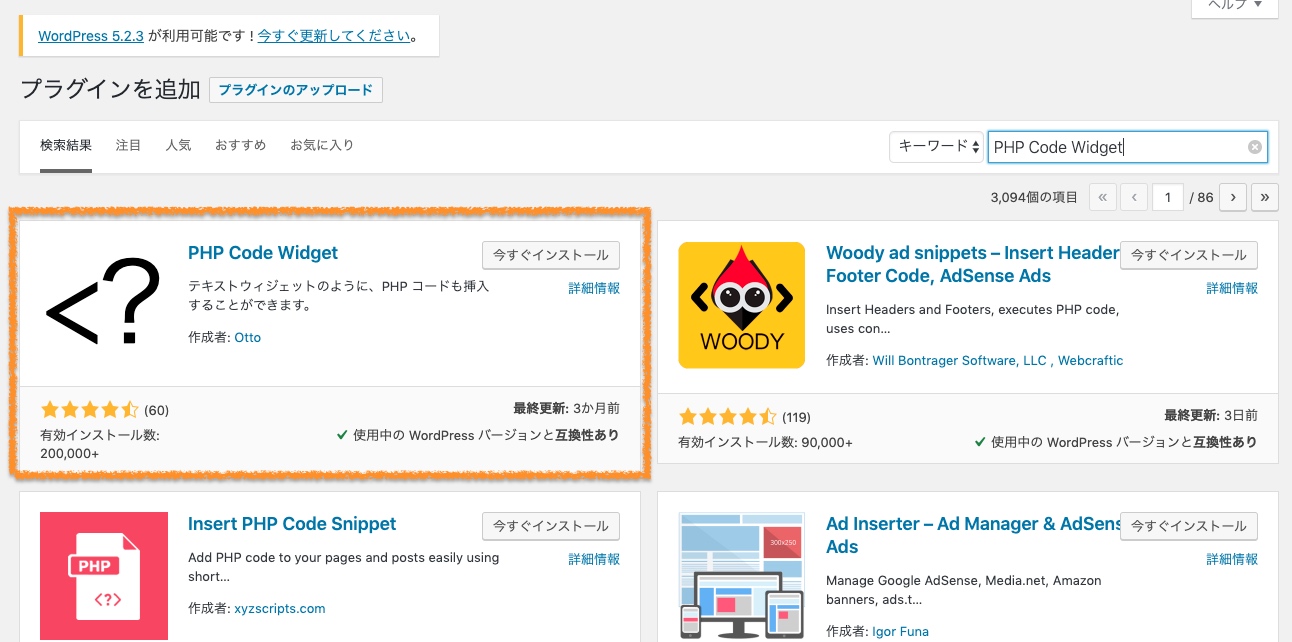Go to next page of results
The image size is (1292, 642).
click(x=1235, y=197)
